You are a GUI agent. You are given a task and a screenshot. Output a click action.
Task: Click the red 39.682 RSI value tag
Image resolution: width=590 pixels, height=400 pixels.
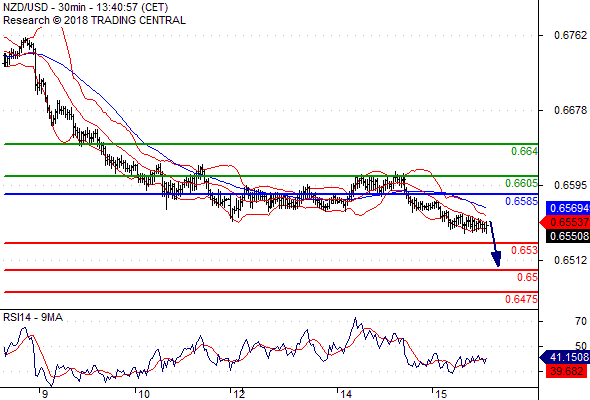point(566,371)
